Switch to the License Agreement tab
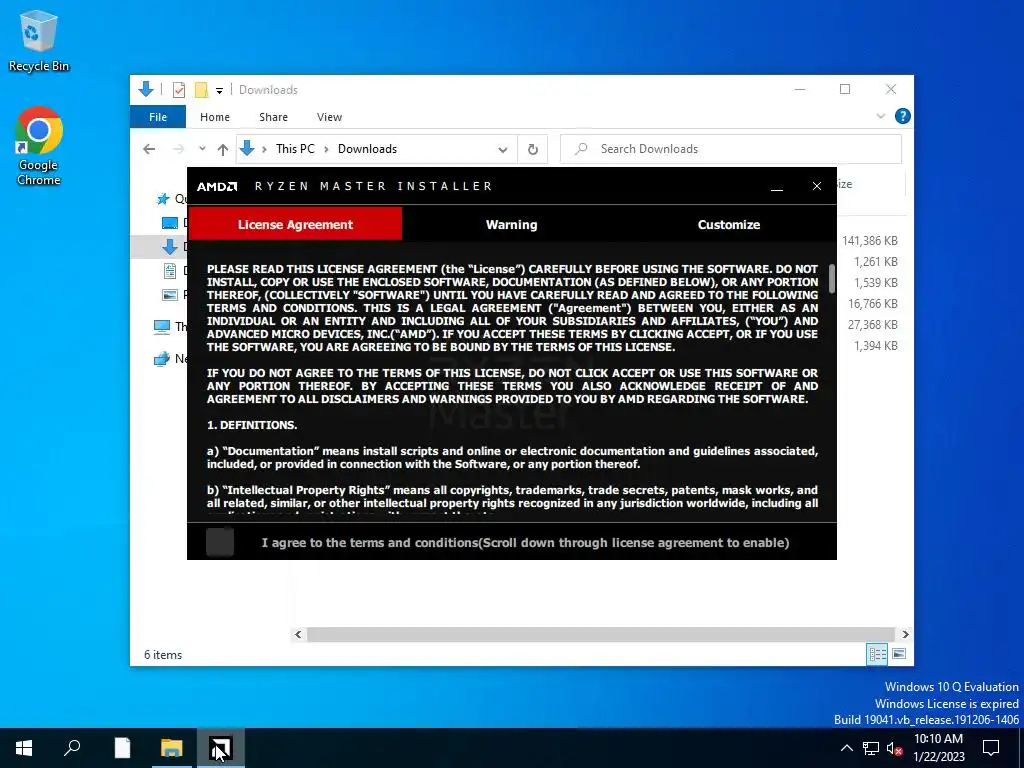1024x768 pixels. point(295,224)
